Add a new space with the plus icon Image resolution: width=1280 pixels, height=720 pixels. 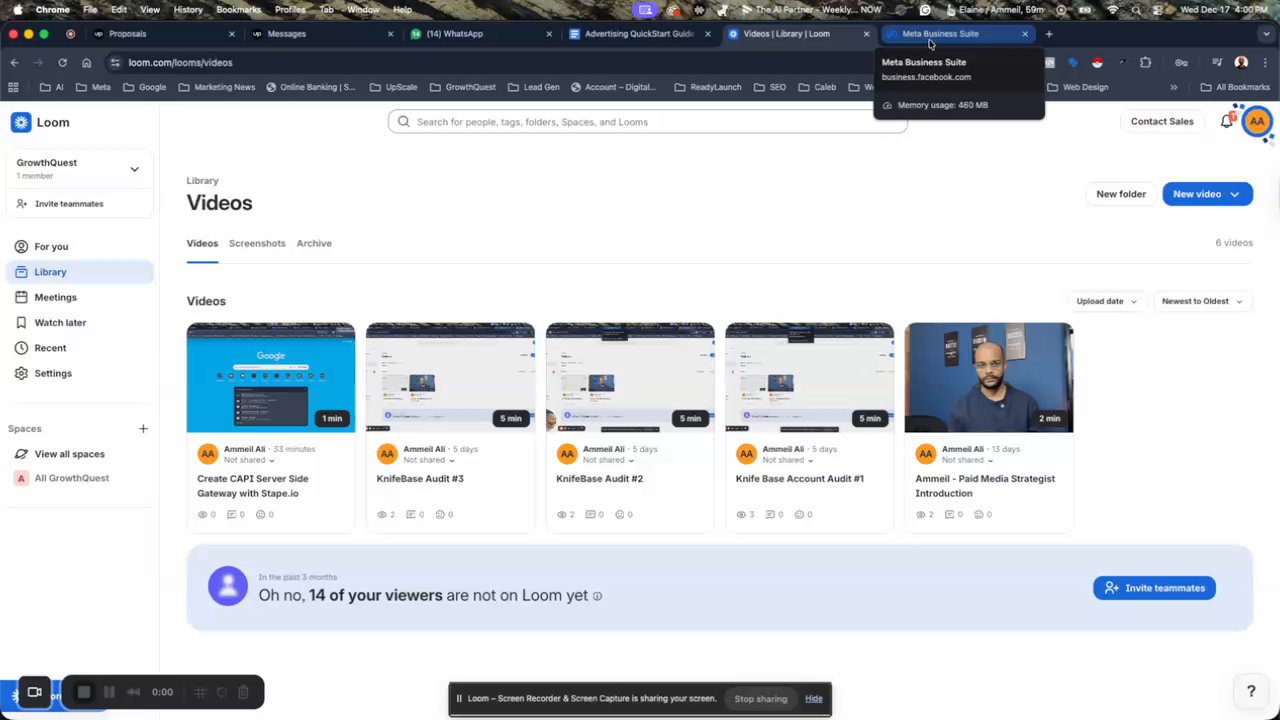click(x=143, y=429)
